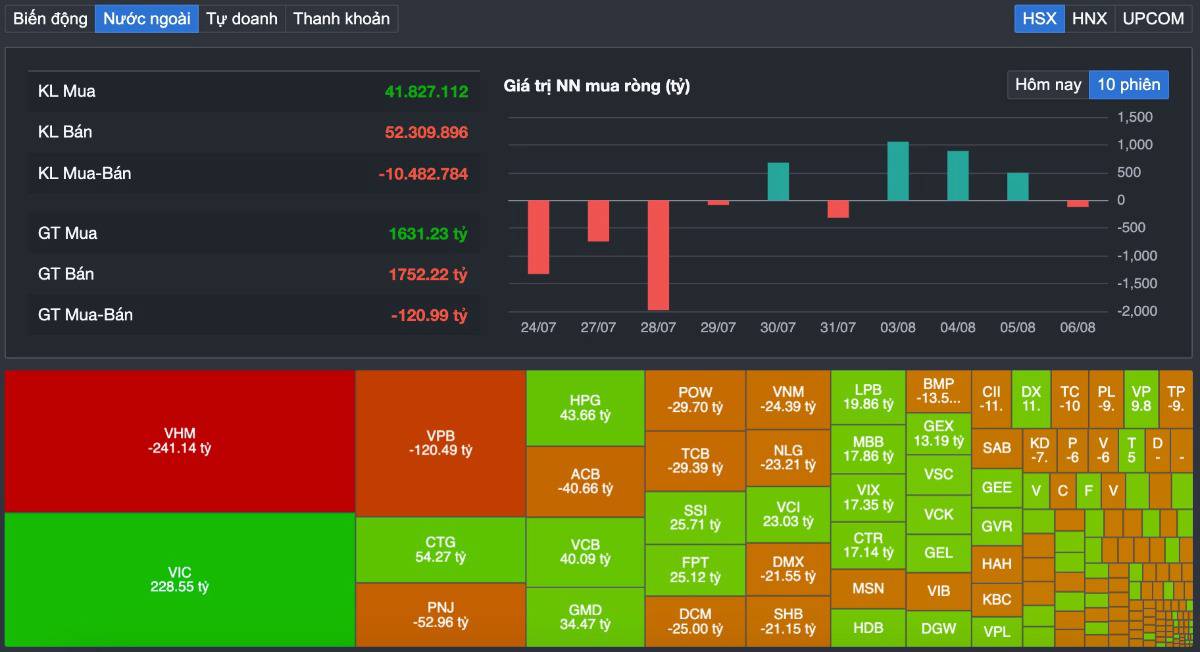The image size is (1200, 652).
Task: Click the 06/08 small red bar
Action: [1078, 203]
